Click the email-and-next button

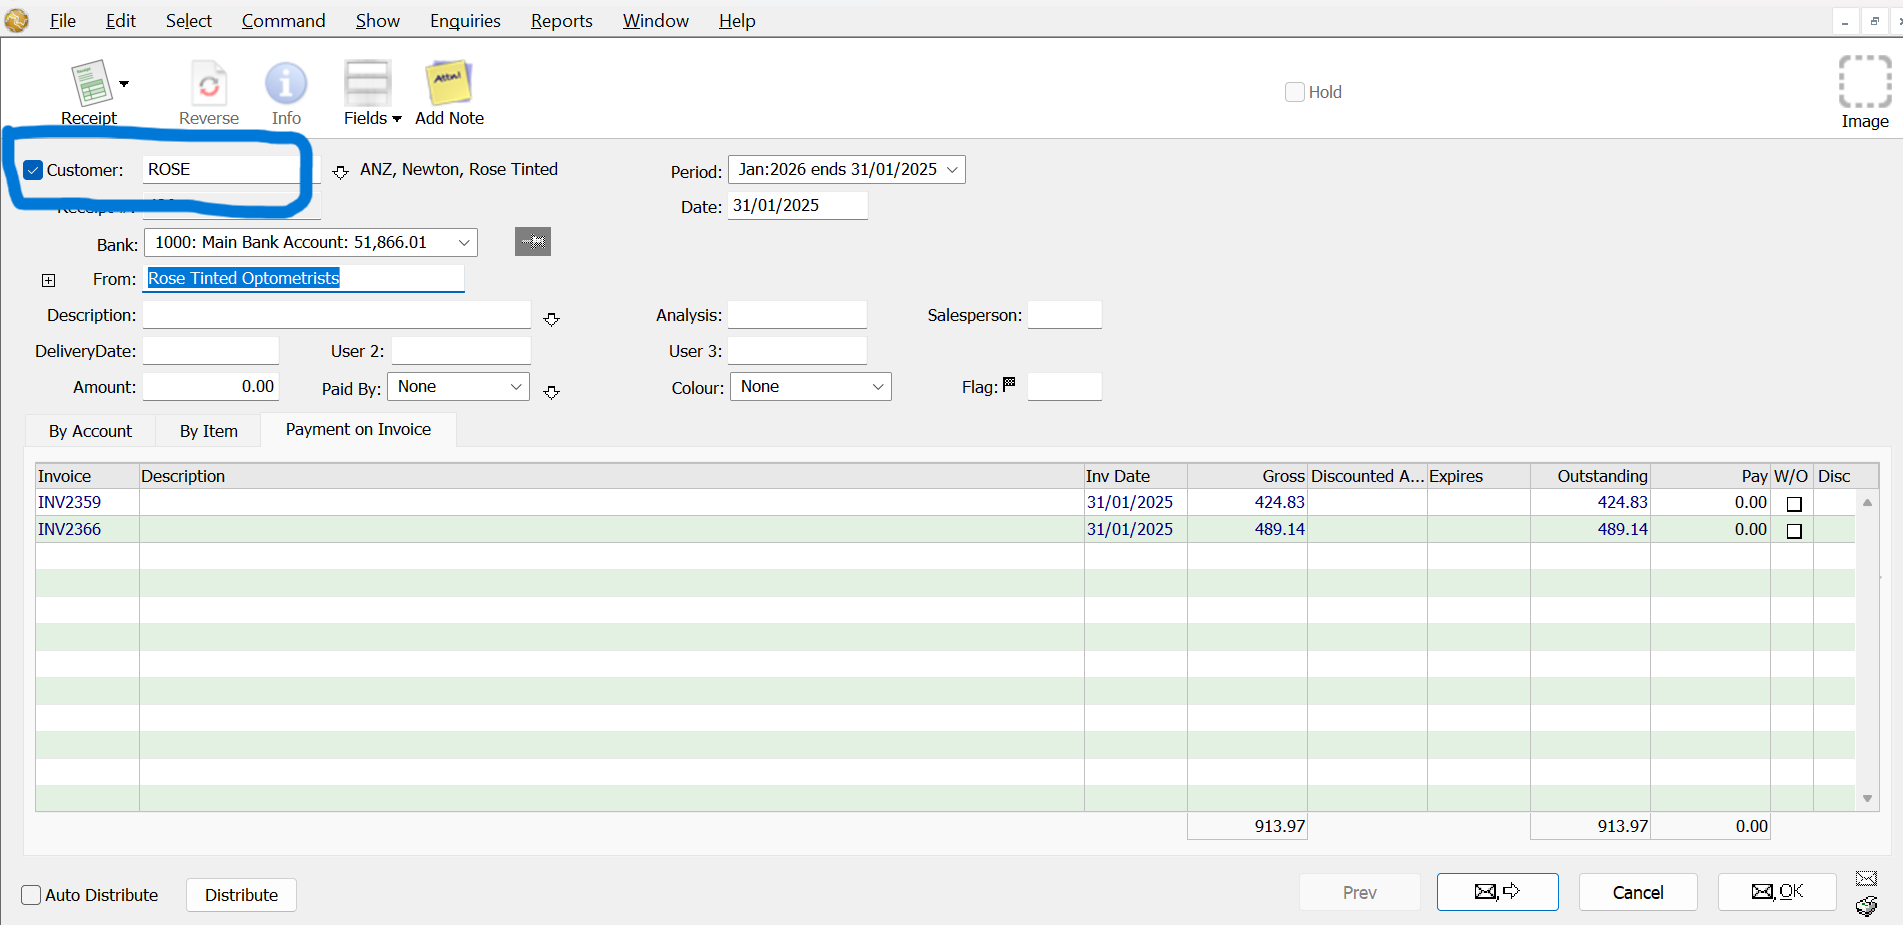click(1497, 892)
